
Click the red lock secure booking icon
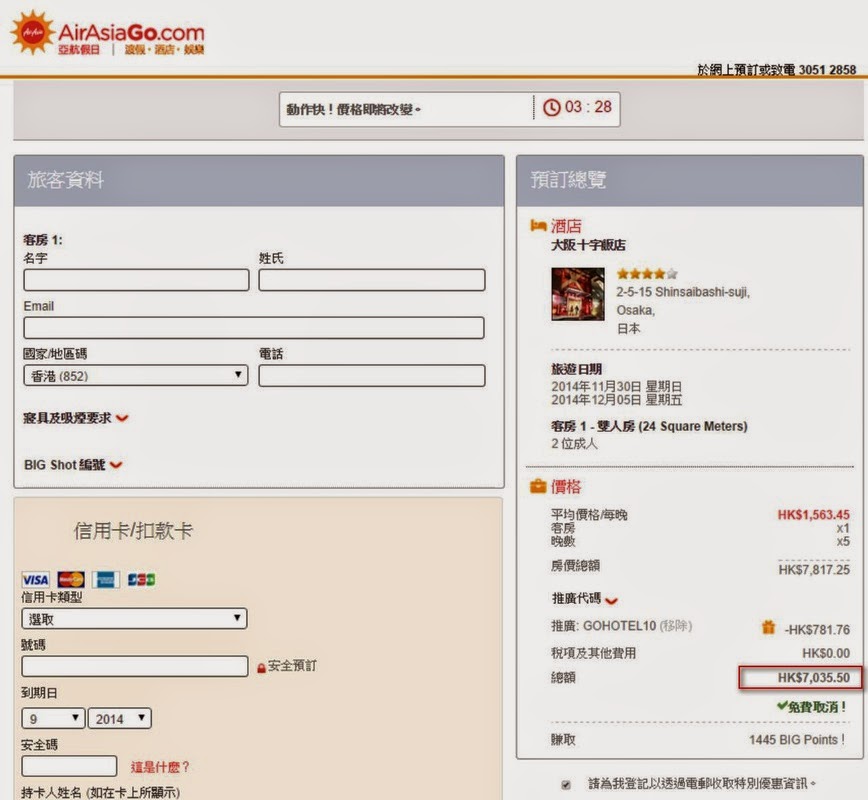coord(261,667)
